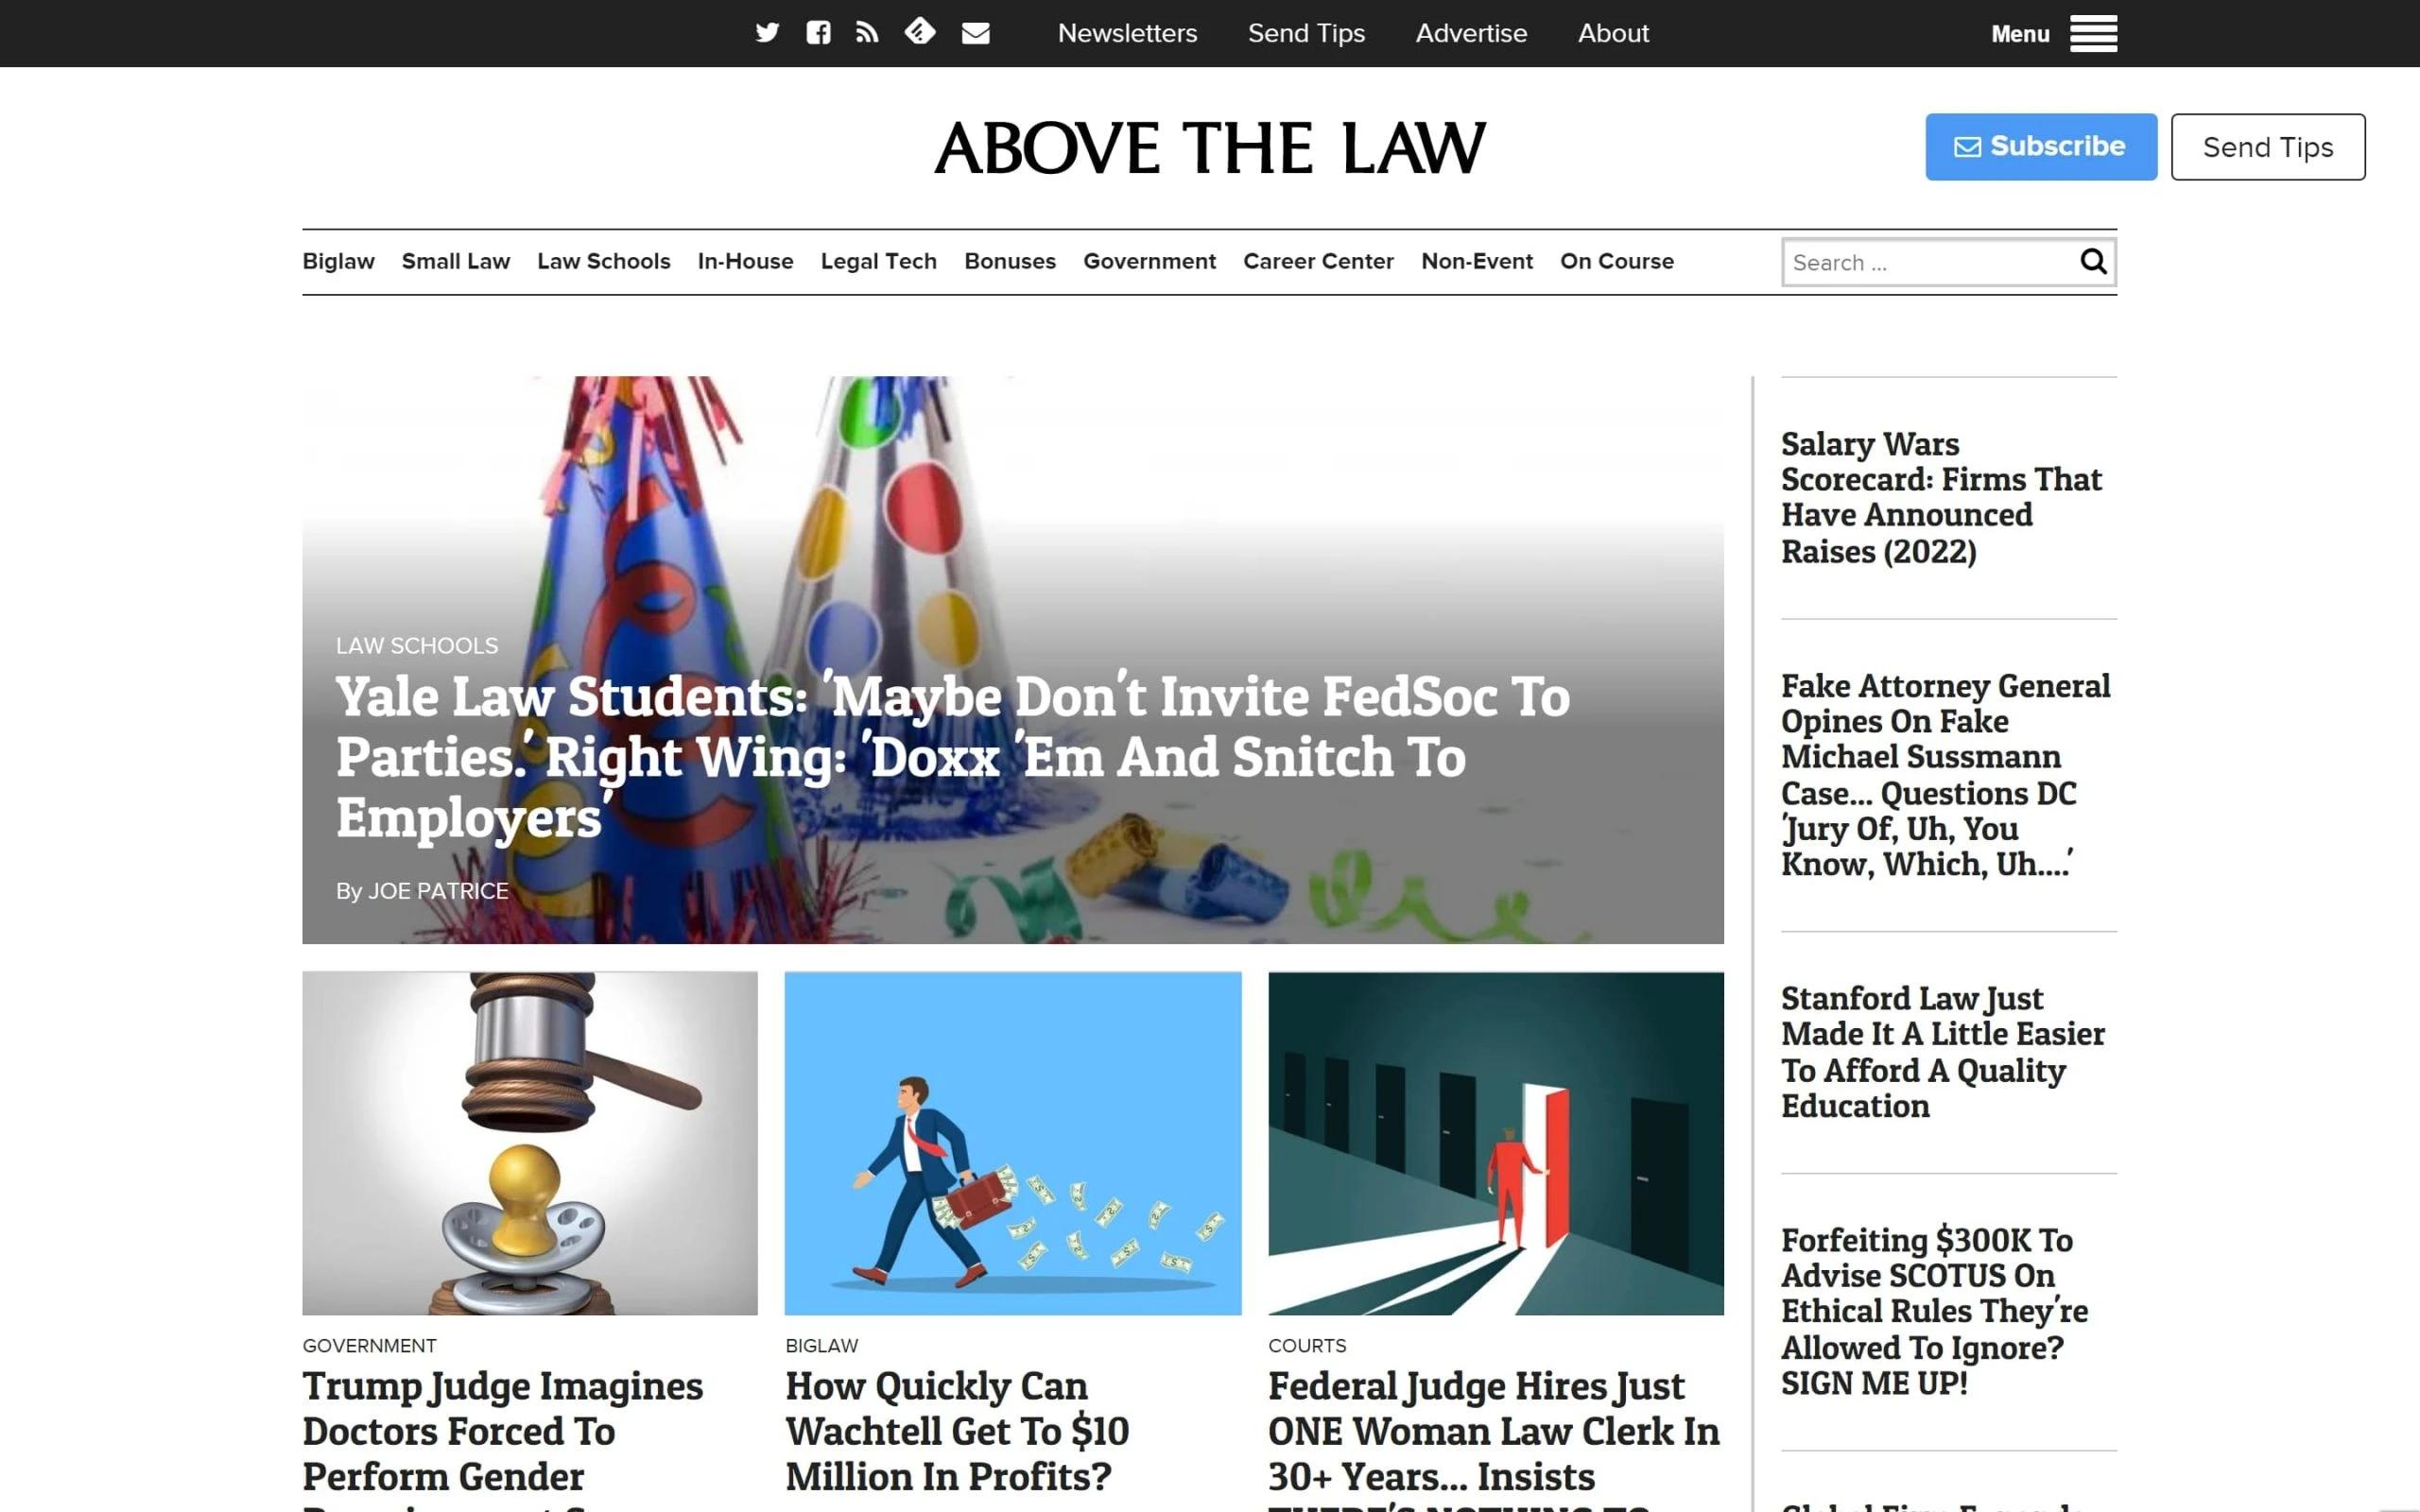Open the Law Schools navigation menu
2420x1512 pixels.
603,261
